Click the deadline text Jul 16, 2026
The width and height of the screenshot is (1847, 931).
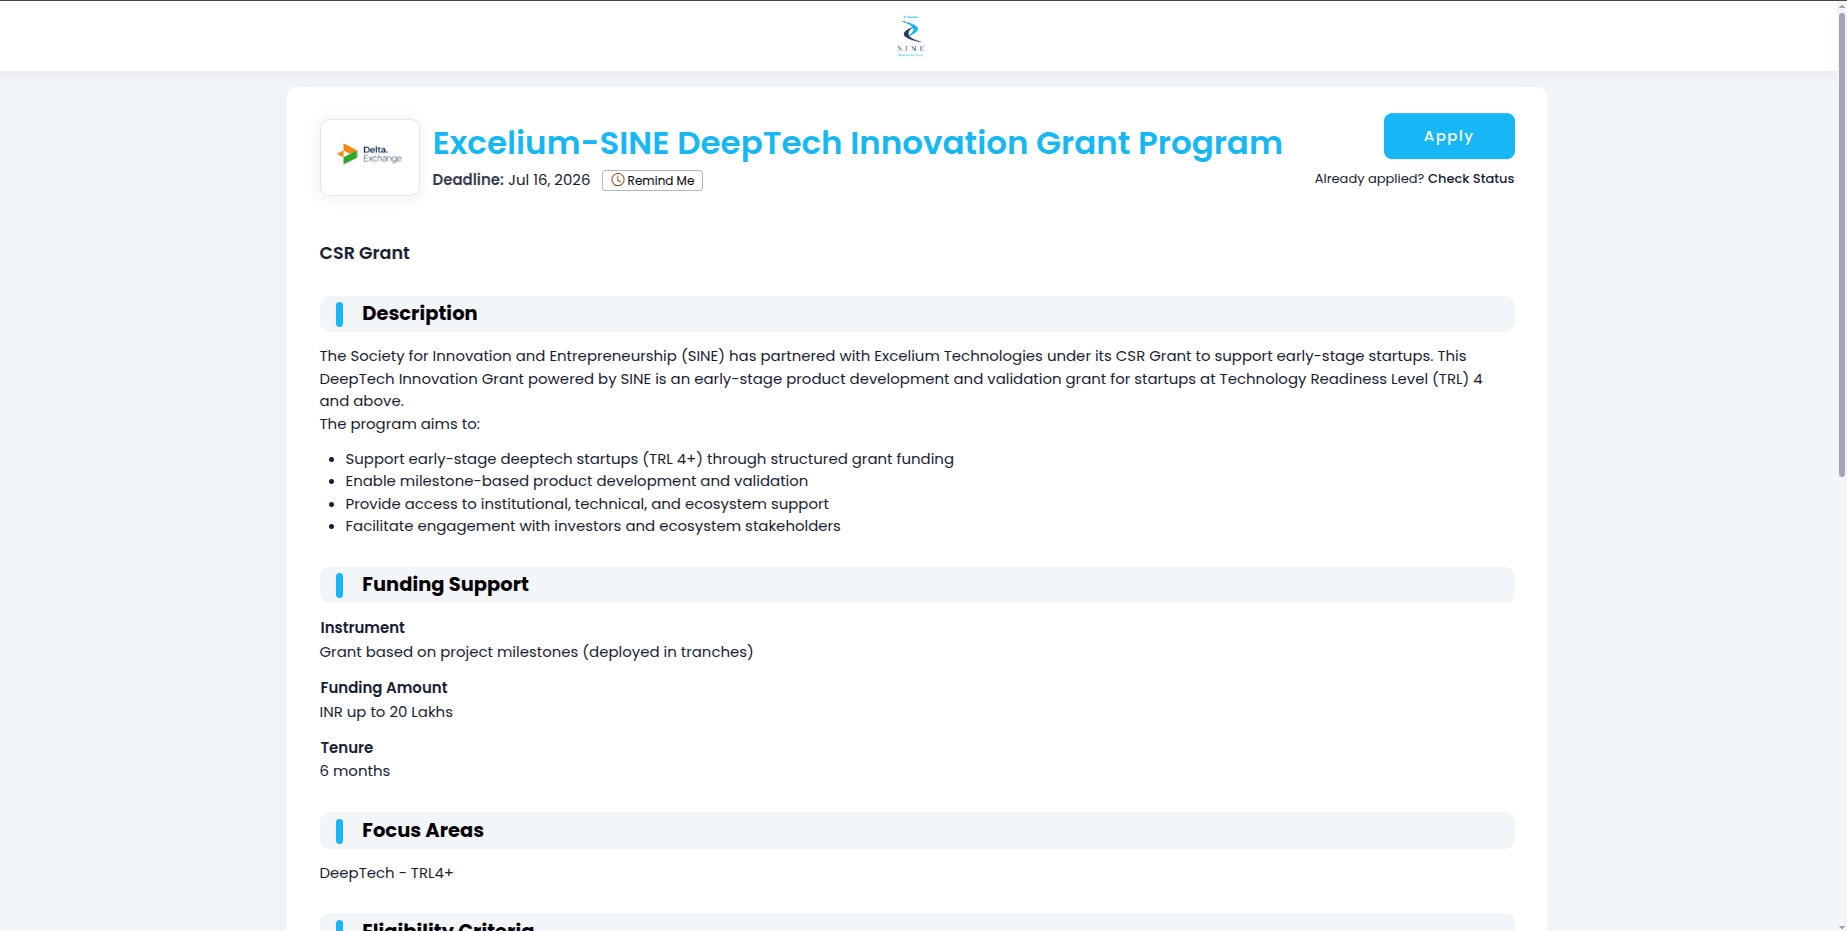coord(549,180)
